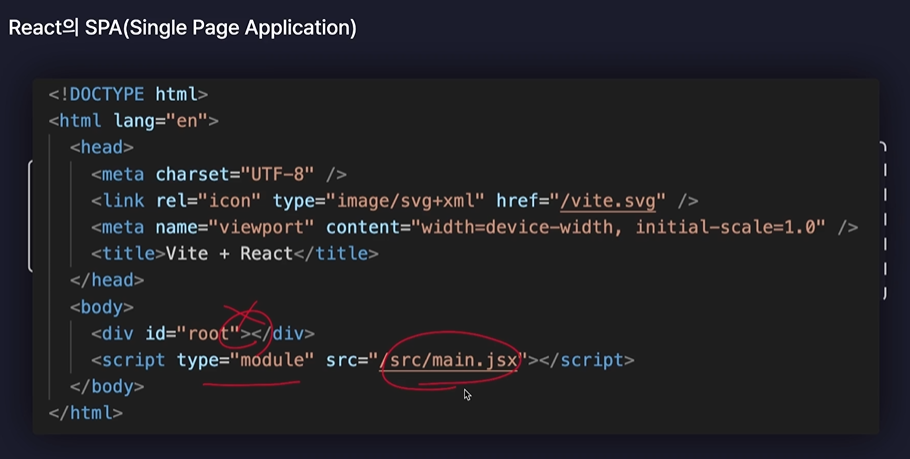Click the "React의 SPA(Single Page Application)" heading
This screenshot has width=910, height=459.
tap(183, 27)
